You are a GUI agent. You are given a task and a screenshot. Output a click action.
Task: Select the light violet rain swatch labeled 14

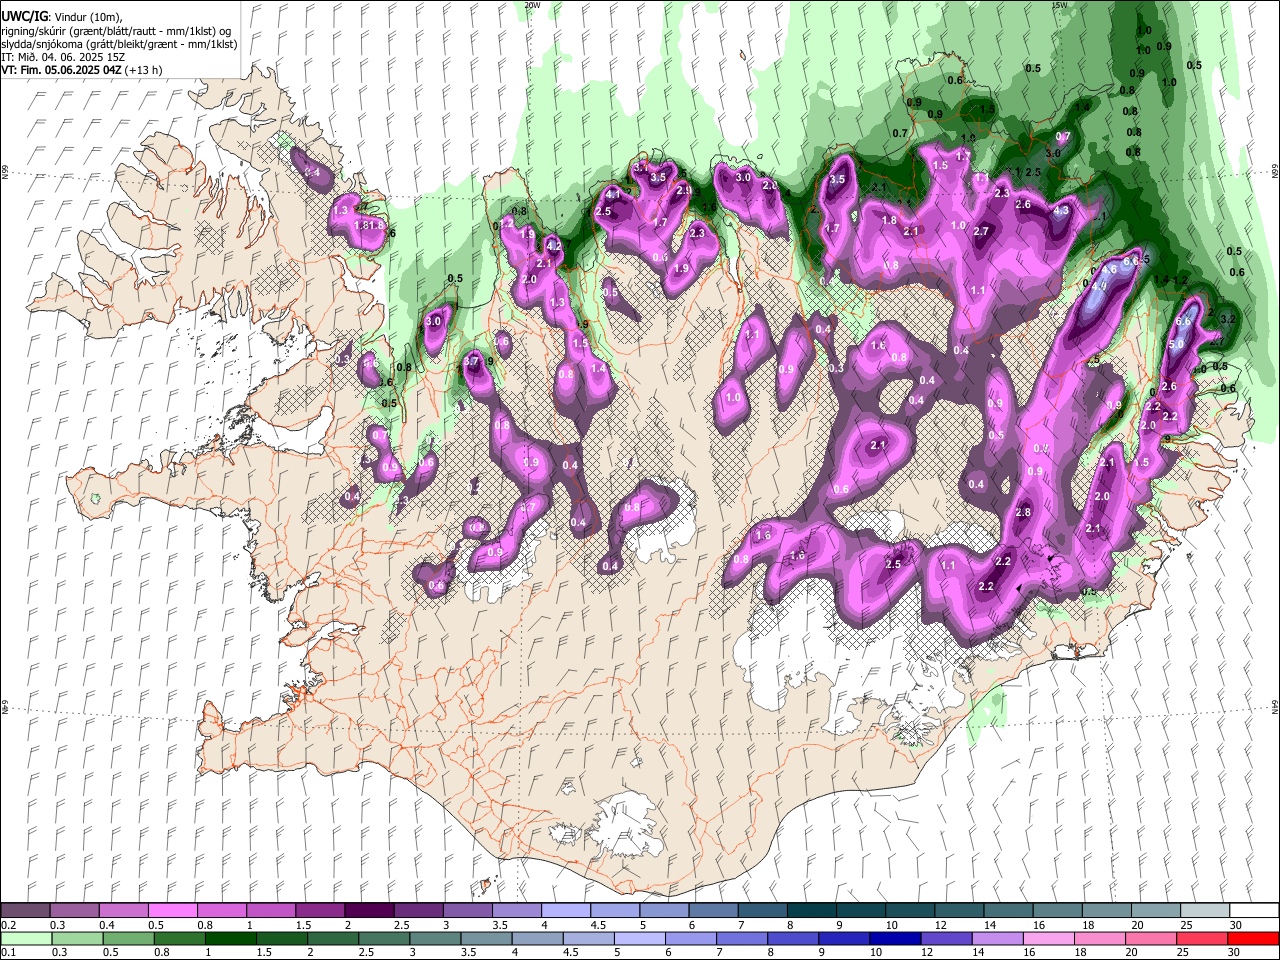(x=998, y=938)
